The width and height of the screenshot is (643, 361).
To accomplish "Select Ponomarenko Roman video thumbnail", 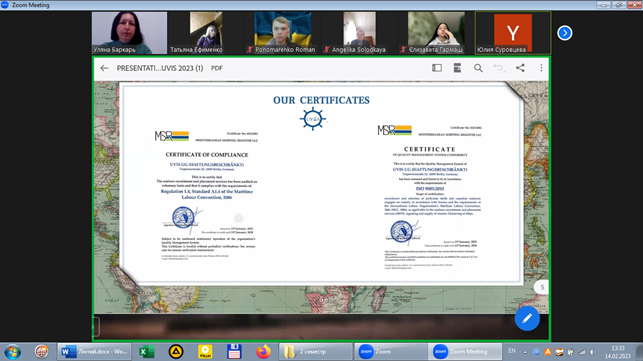I will 283,33.
